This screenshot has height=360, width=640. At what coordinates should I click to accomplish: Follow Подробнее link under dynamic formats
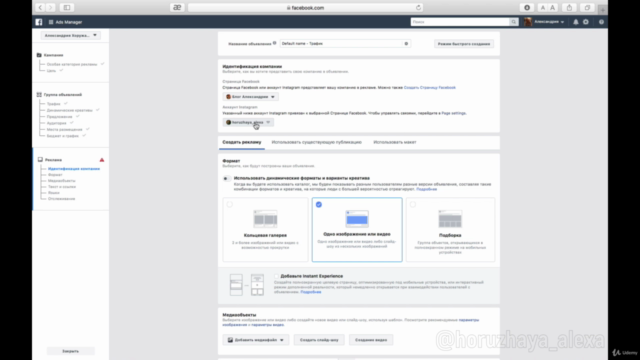427,189
